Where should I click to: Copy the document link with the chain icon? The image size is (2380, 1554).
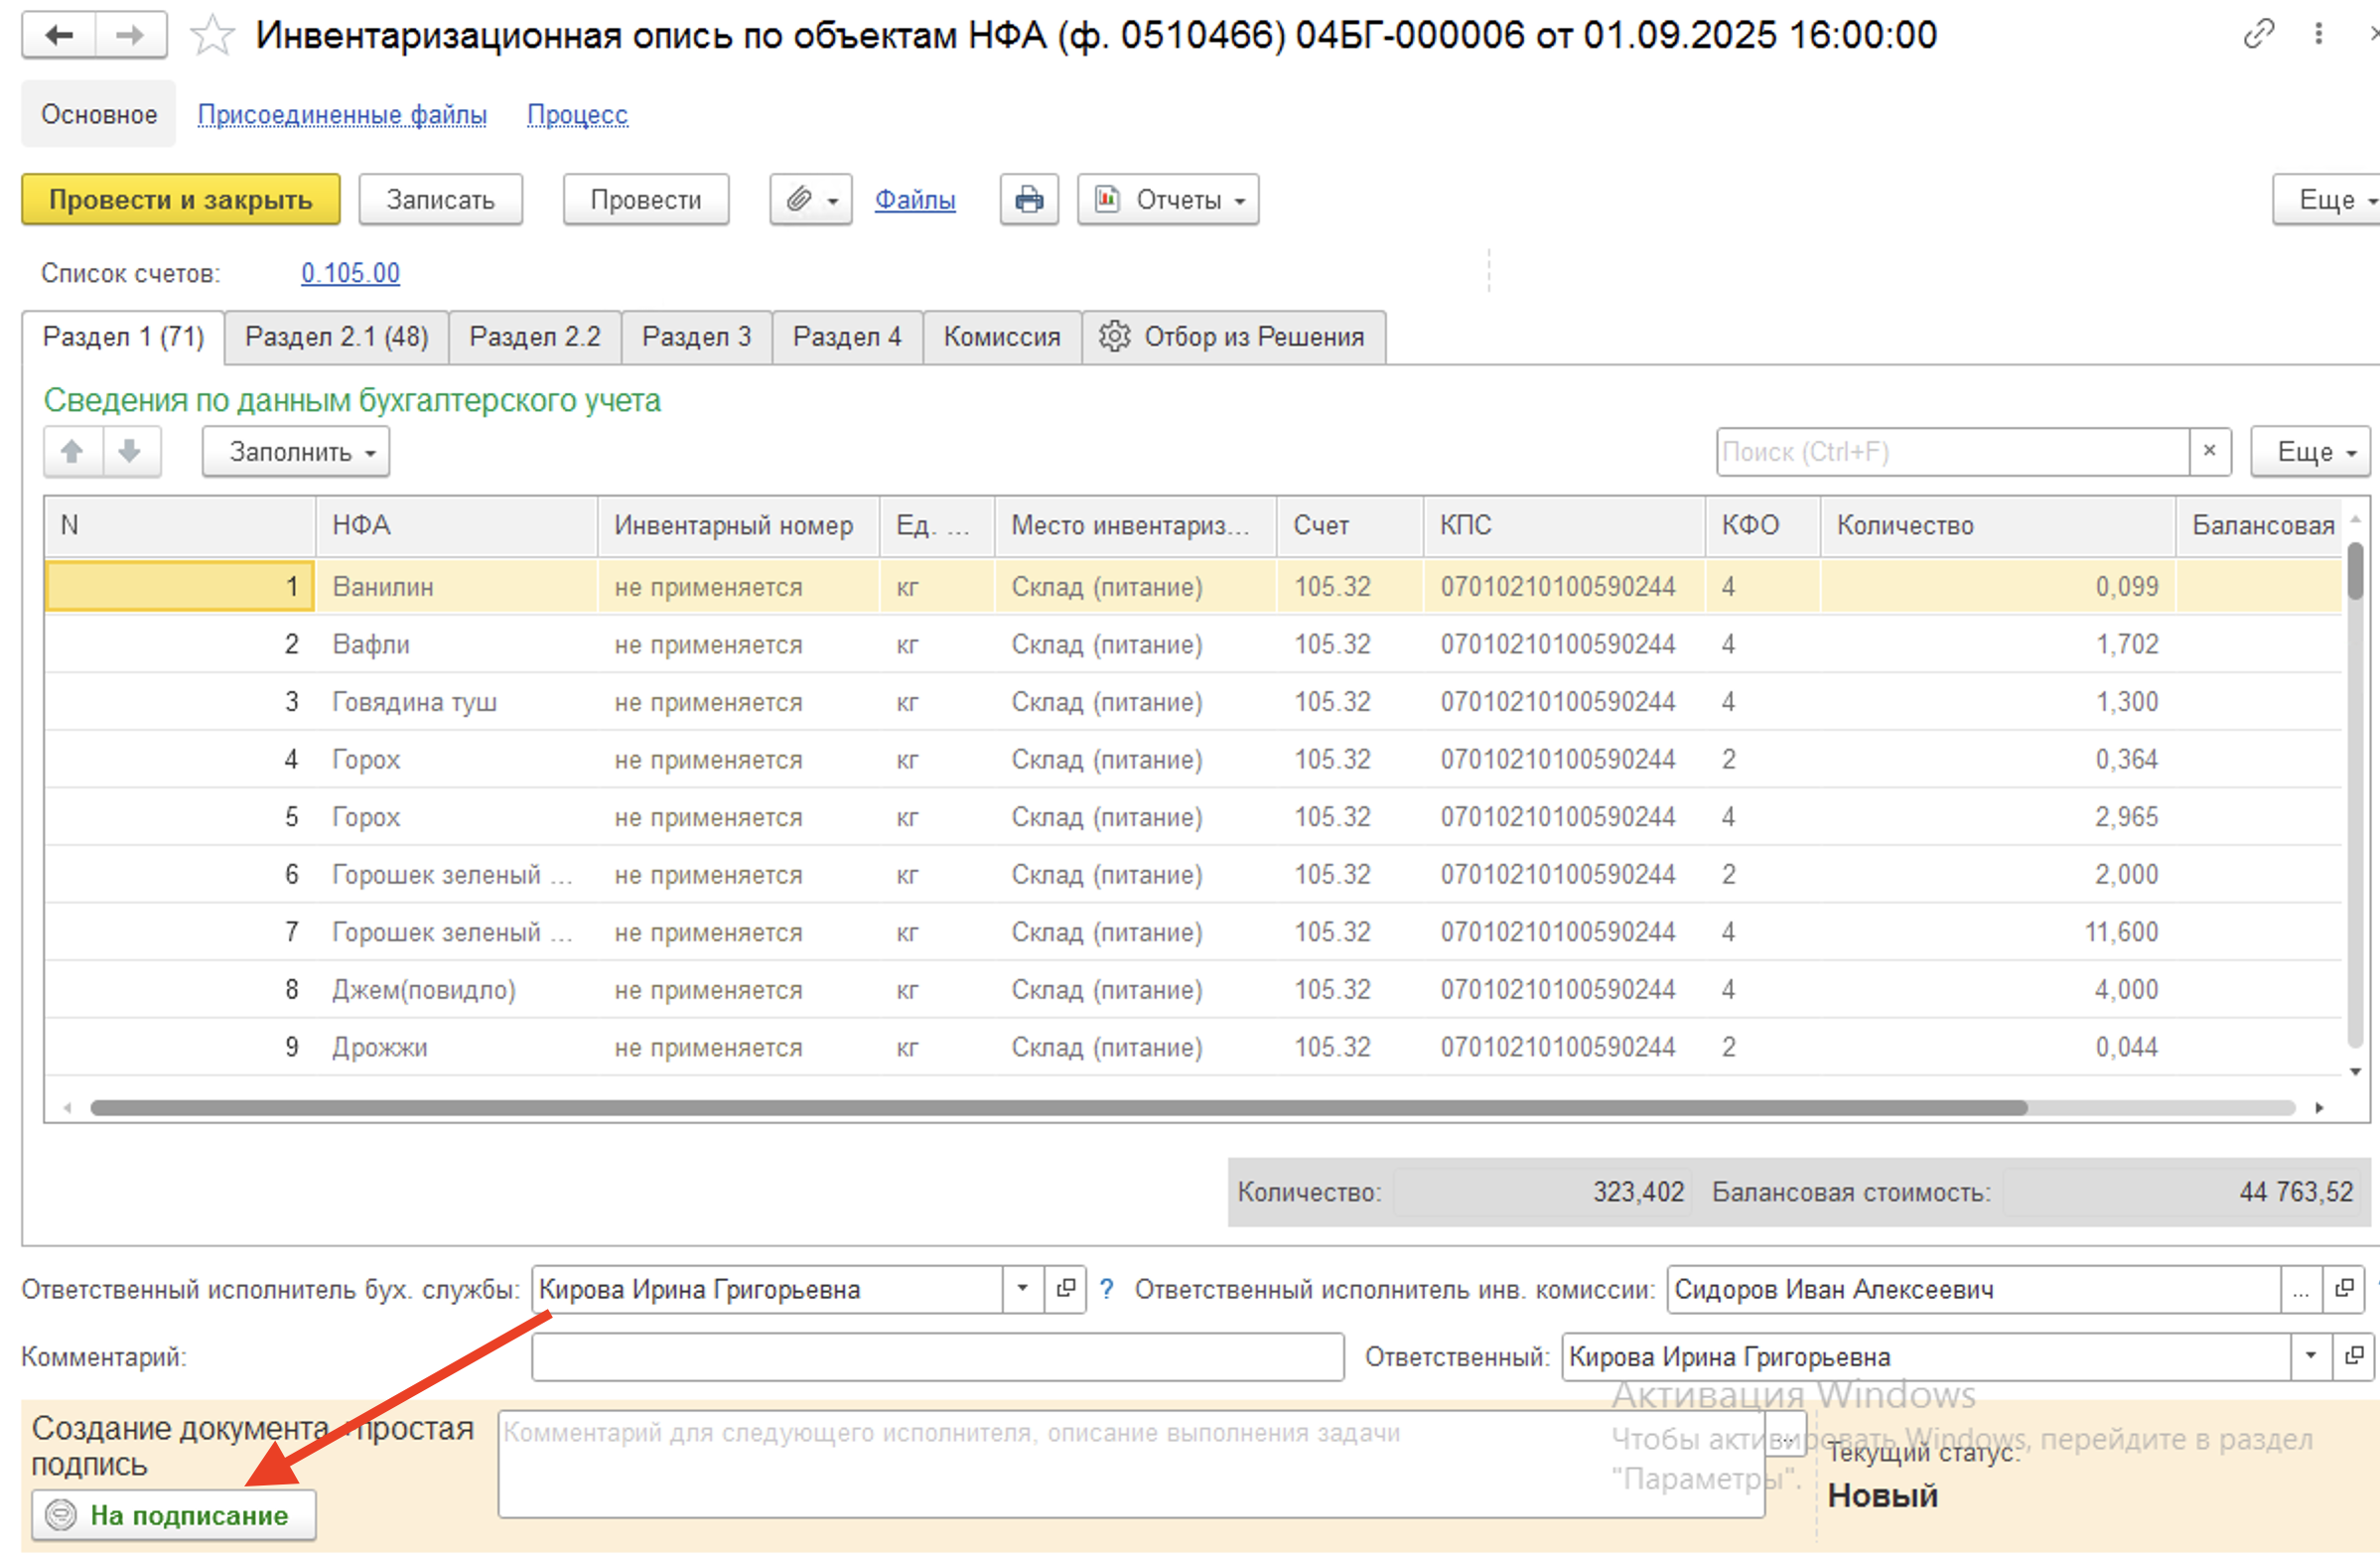click(2258, 34)
